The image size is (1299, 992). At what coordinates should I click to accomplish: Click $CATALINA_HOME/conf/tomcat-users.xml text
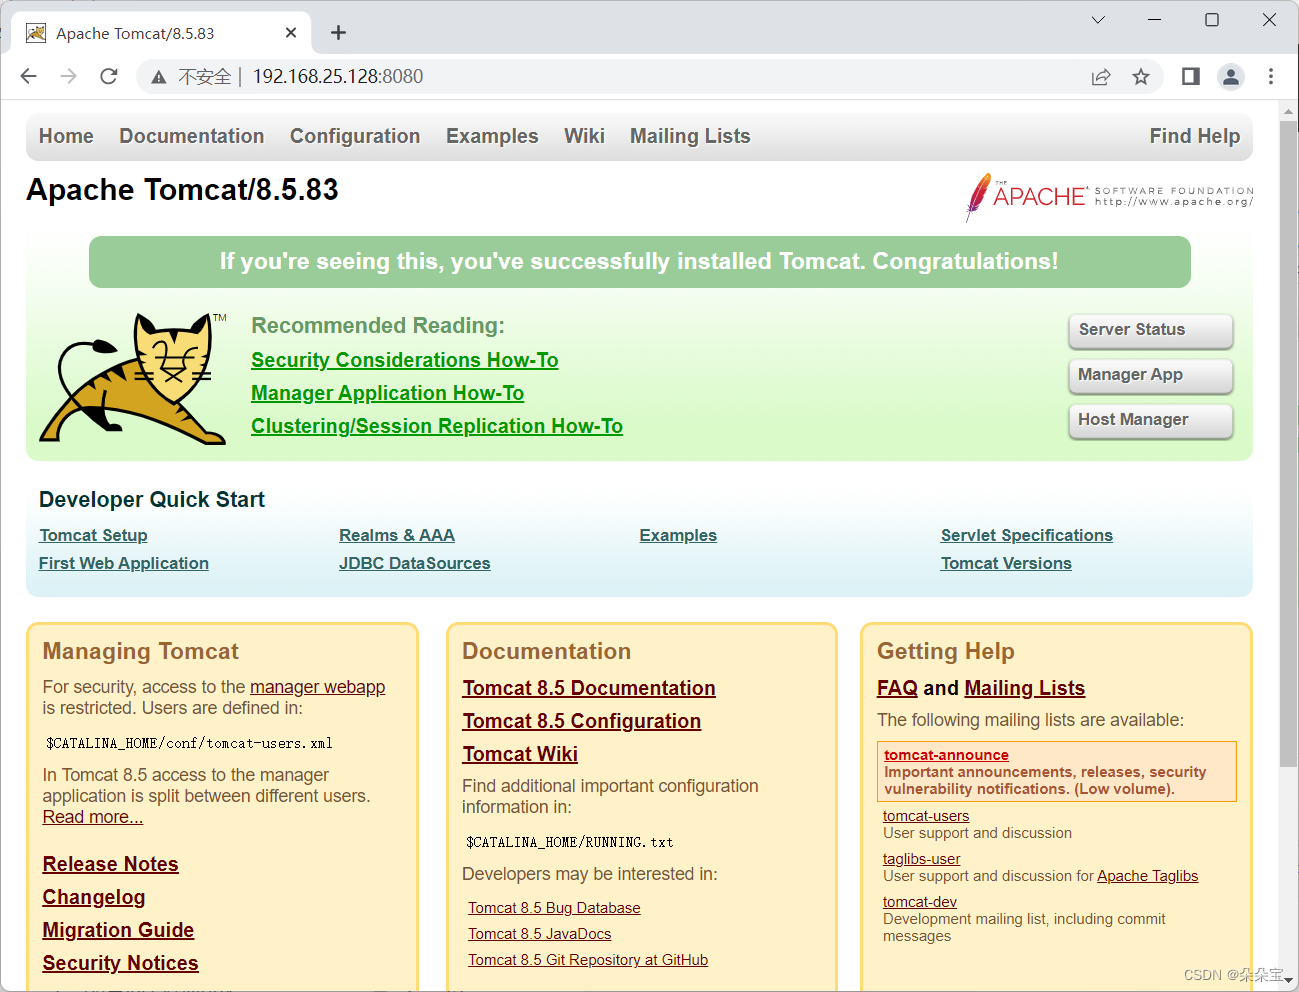point(189,743)
